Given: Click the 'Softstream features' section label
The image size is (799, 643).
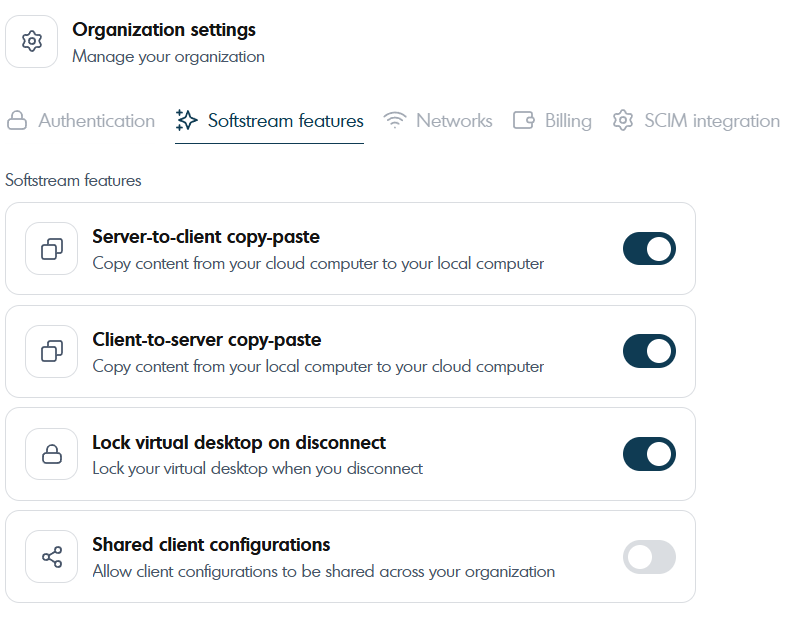Looking at the screenshot, I should (x=73, y=180).
